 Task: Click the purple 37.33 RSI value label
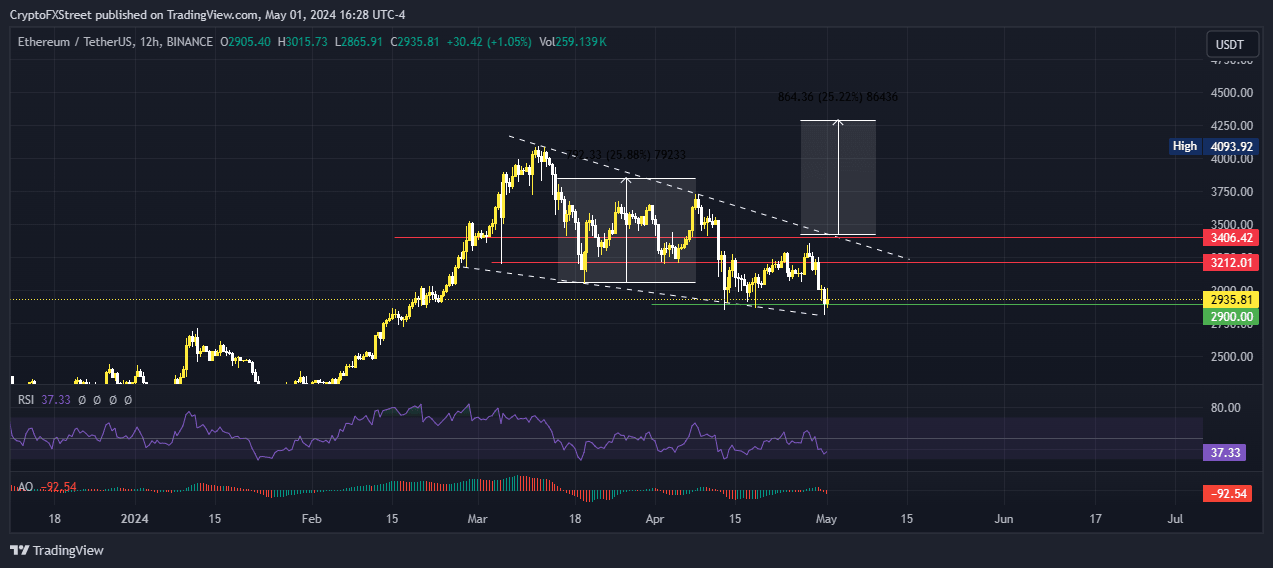point(1225,453)
